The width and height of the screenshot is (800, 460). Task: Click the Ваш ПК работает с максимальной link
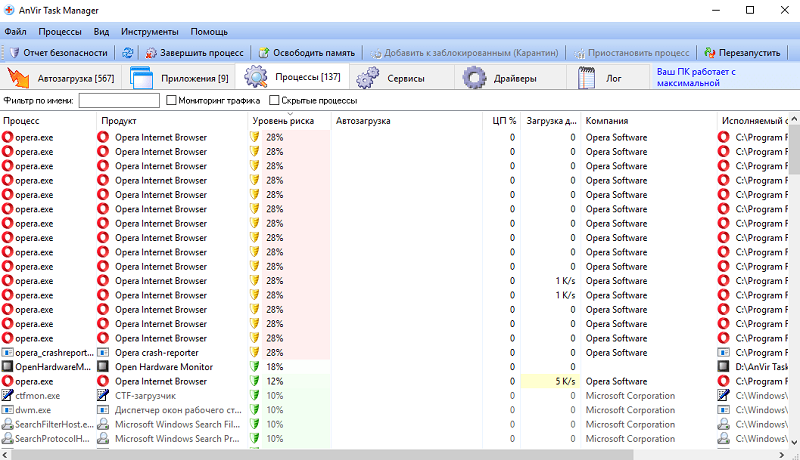pos(696,78)
